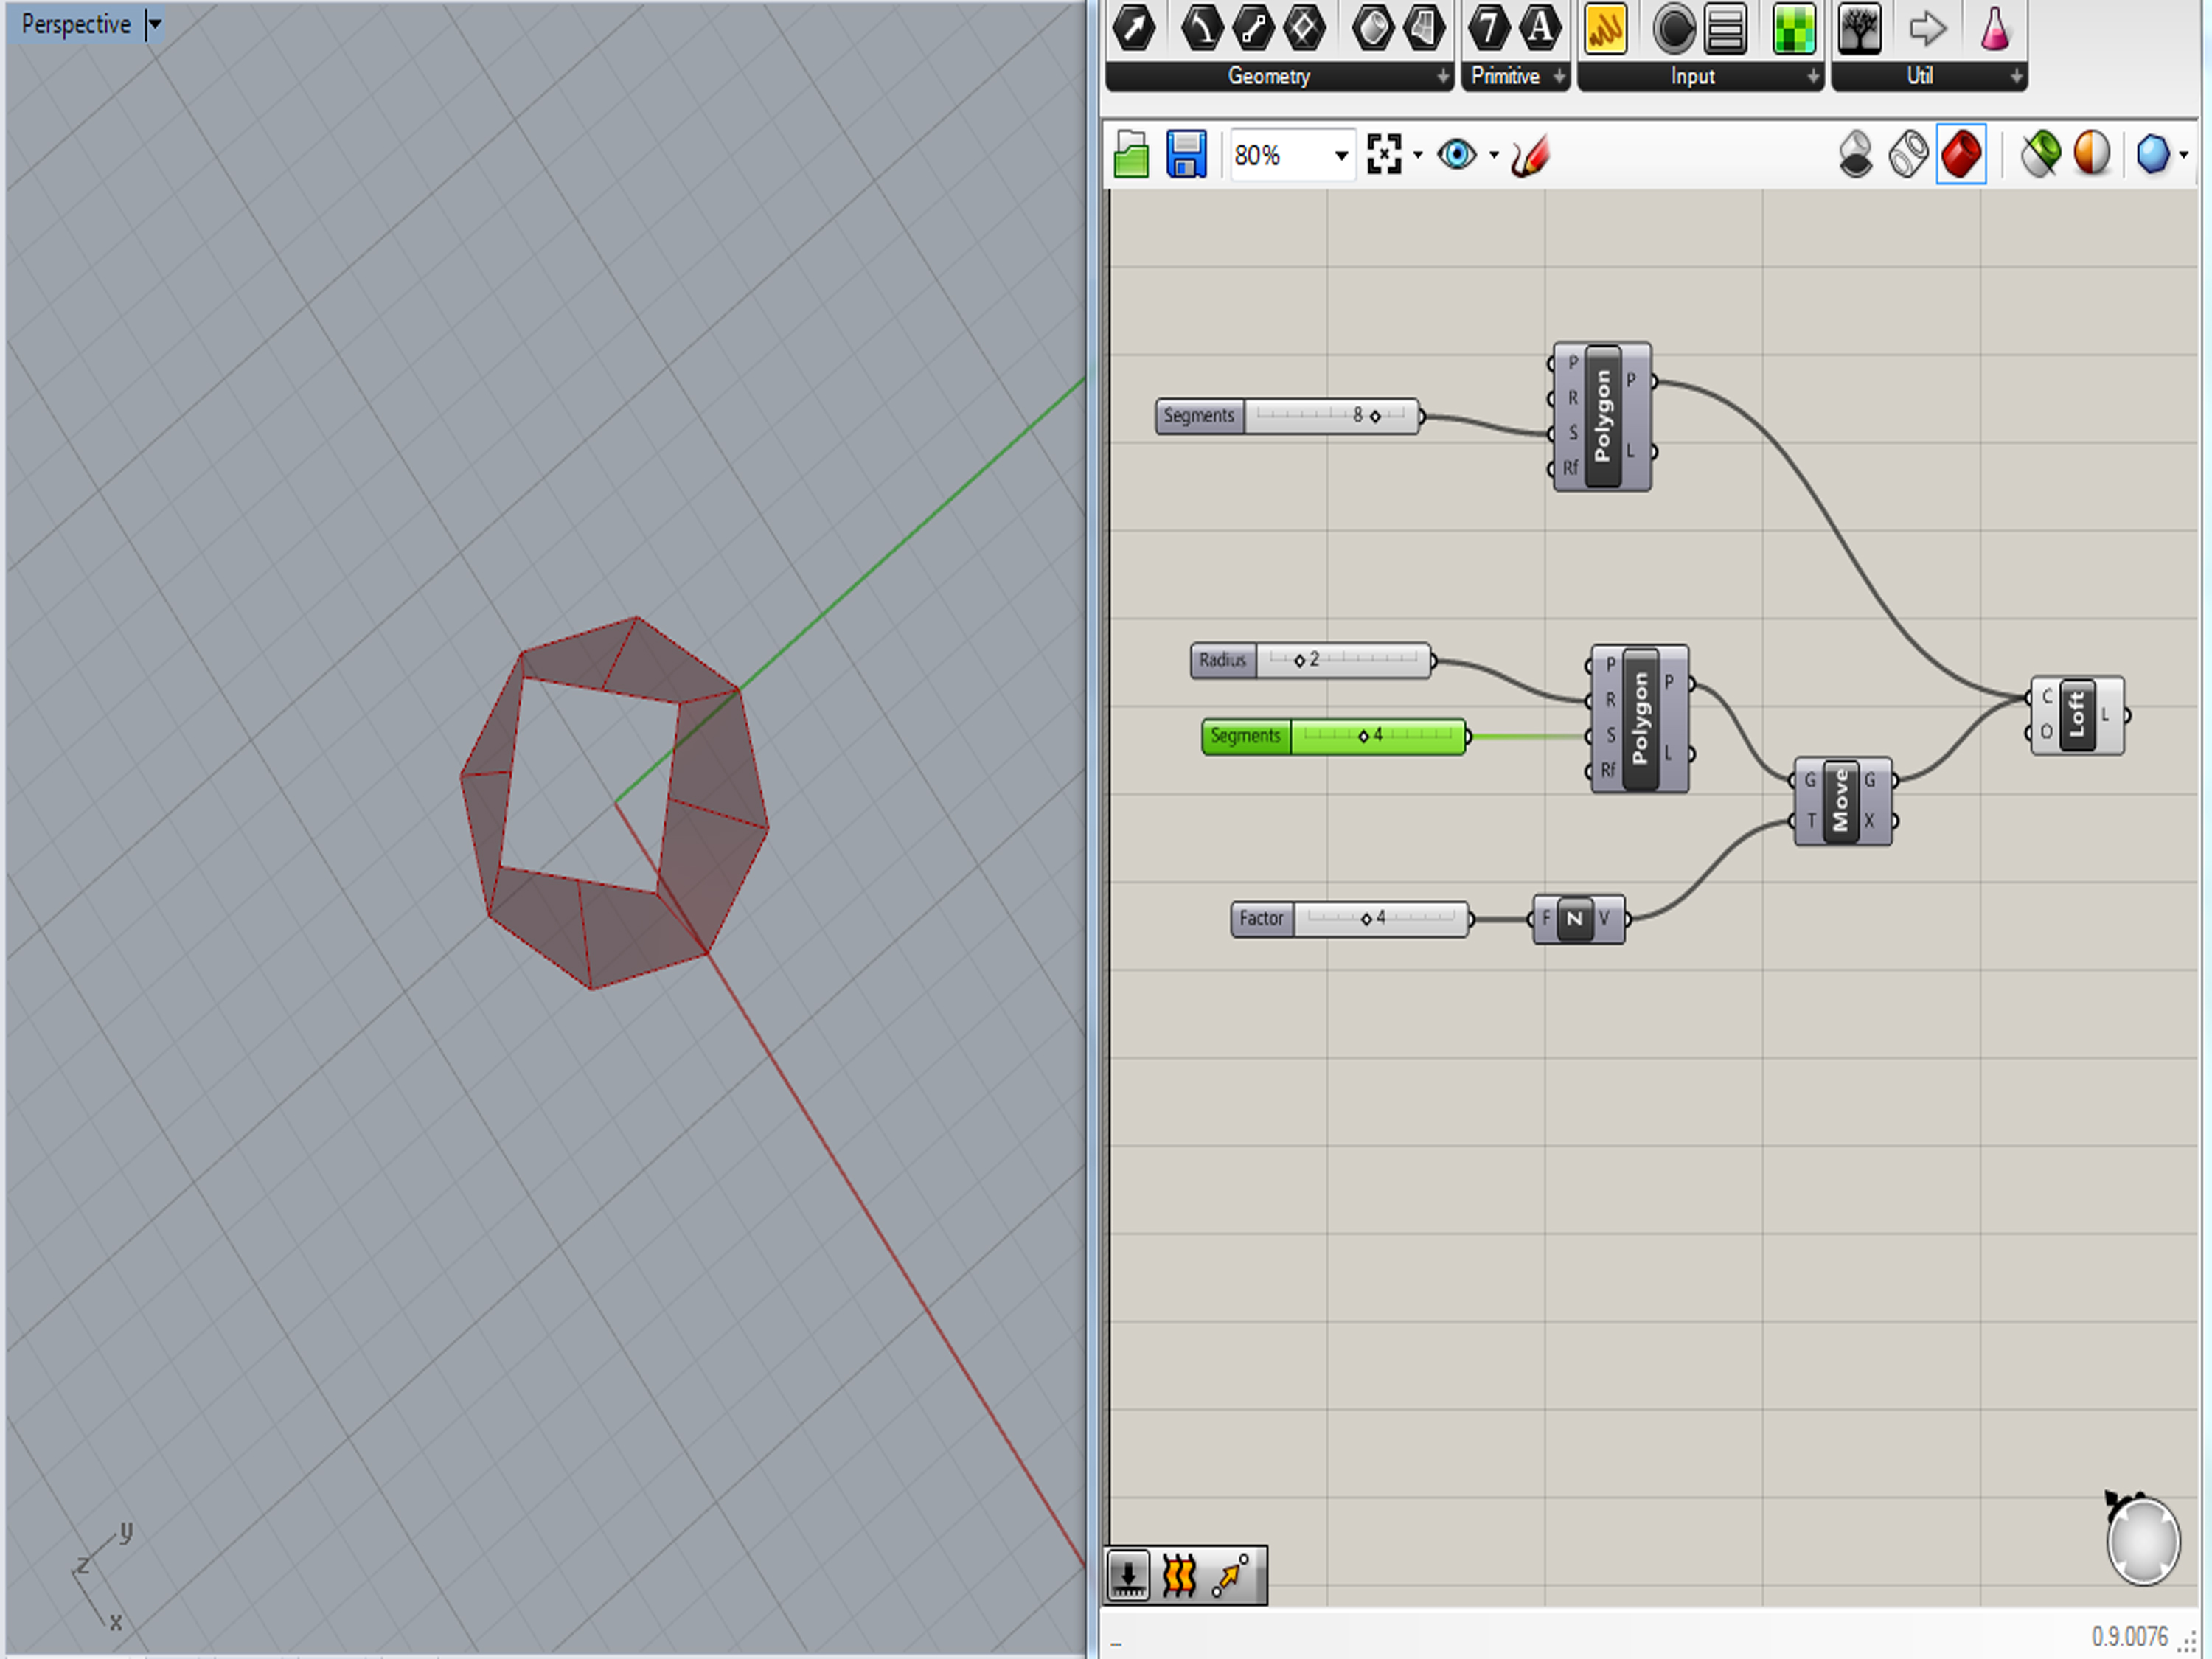Toggle document preview quality half-orange sphere icon

point(2092,155)
